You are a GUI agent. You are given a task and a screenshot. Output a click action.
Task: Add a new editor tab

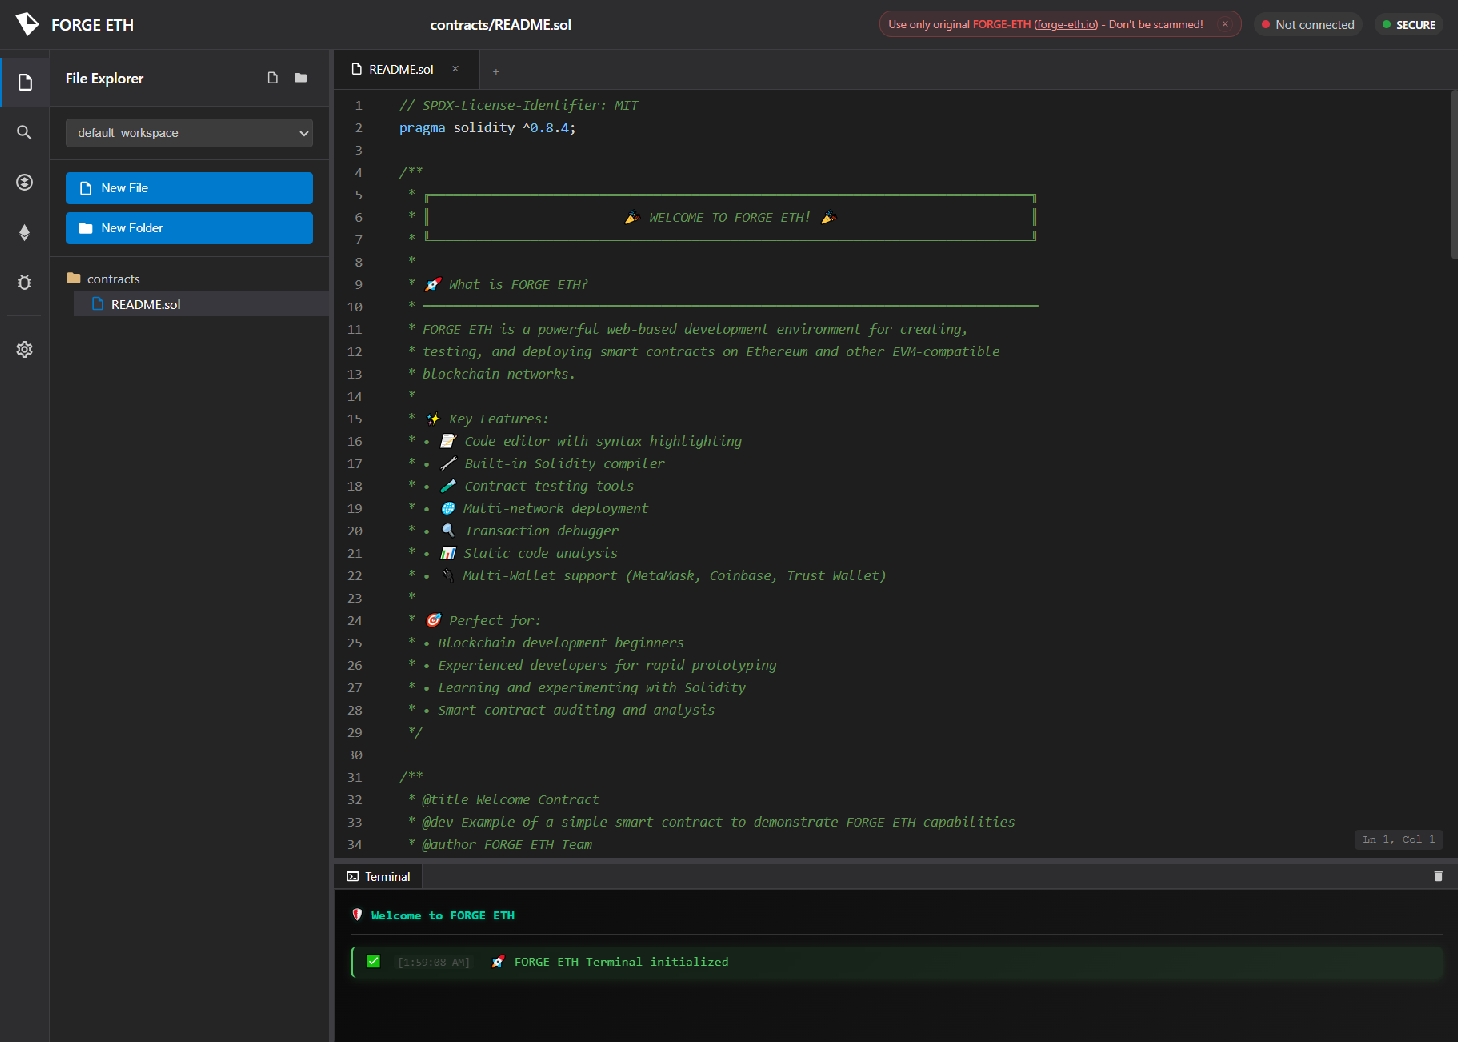[496, 71]
